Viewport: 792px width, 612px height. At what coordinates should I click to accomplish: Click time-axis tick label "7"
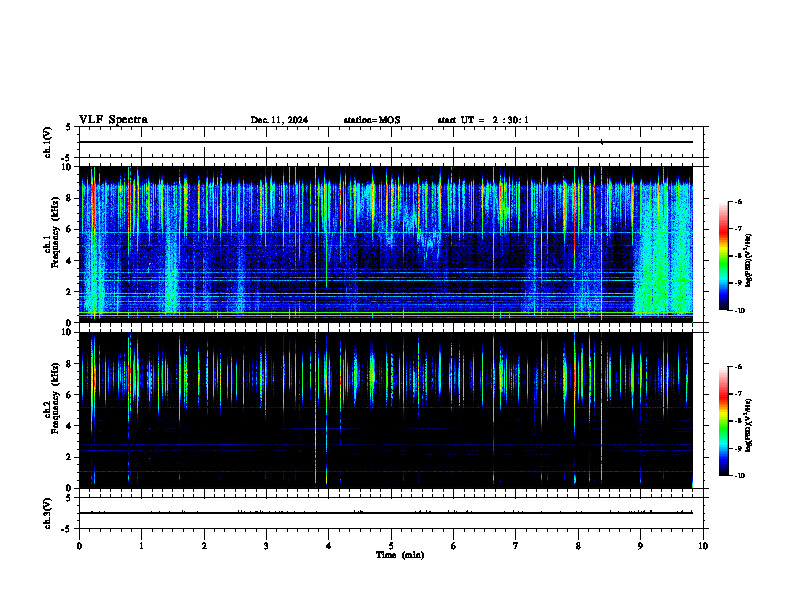coord(516,546)
